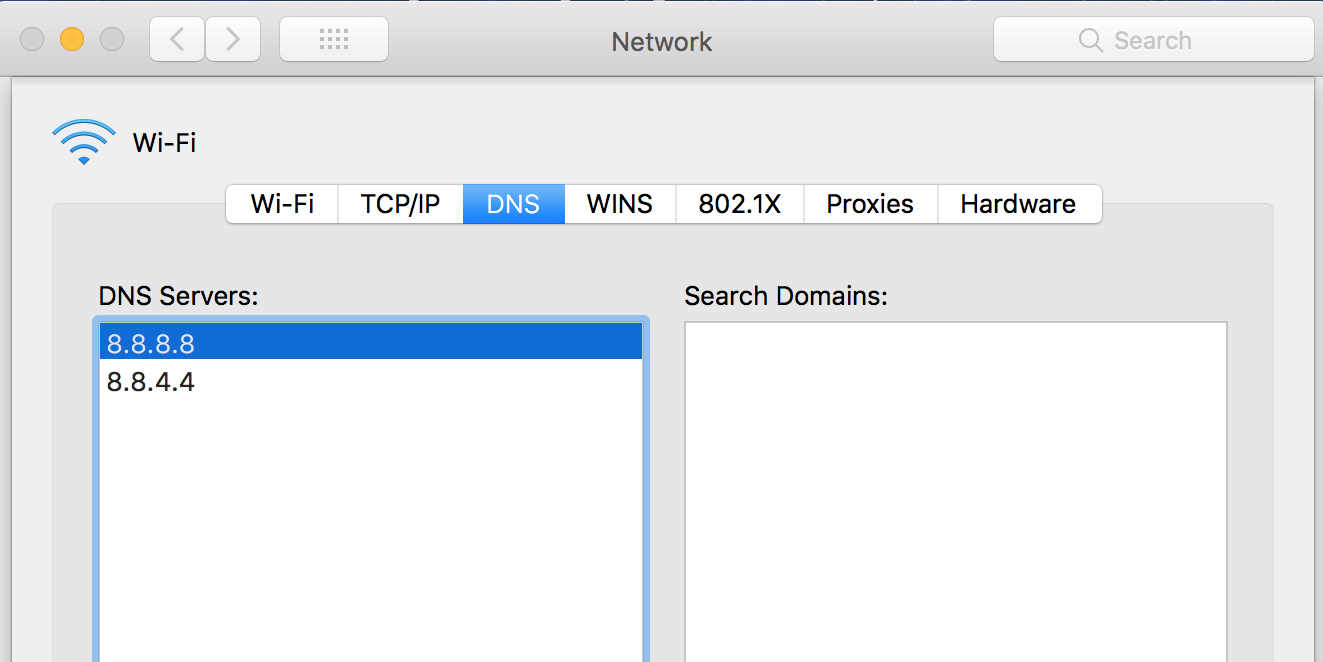1323x662 pixels.
Task: Switch to the TCP/IP tab
Action: pyautogui.click(x=400, y=204)
